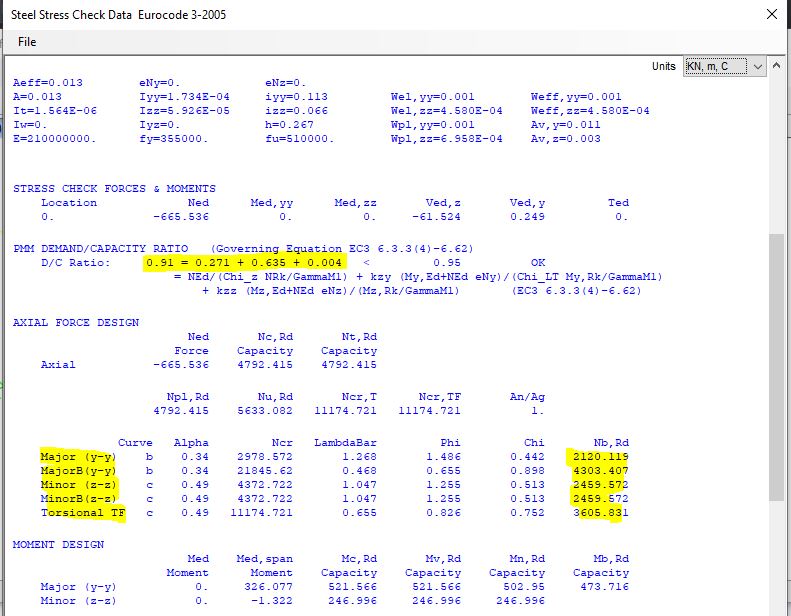Click the Nc,Rd capacity value 4792.415

click(x=265, y=365)
